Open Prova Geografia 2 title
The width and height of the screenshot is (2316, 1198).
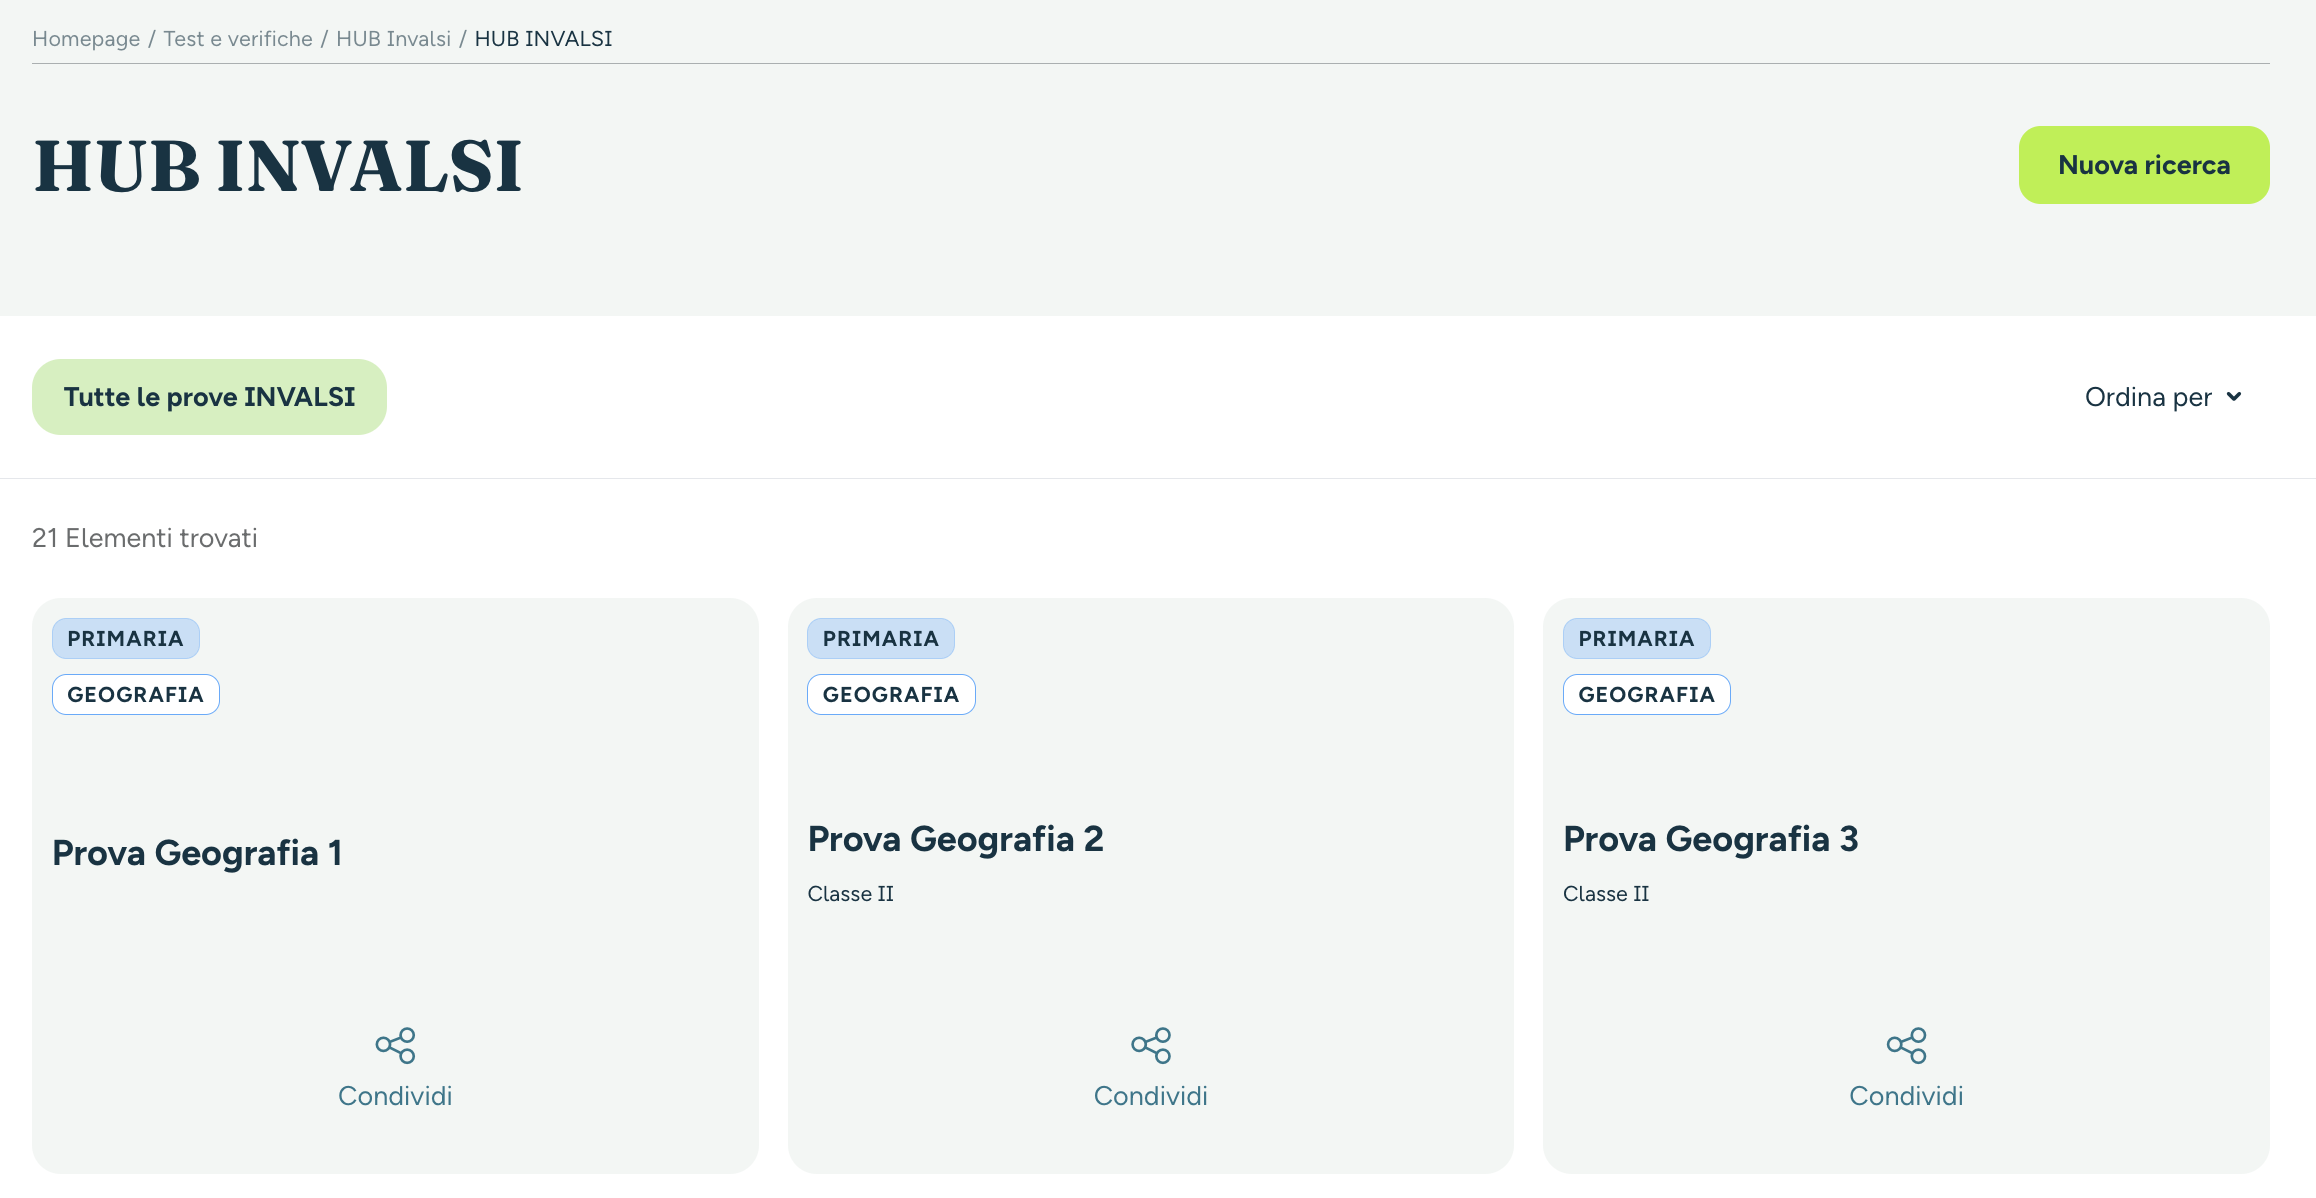955,839
